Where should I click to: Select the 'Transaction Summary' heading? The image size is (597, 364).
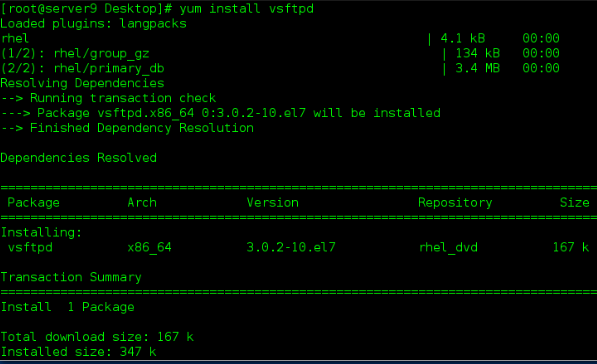pyautogui.click(x=71, y=277)
